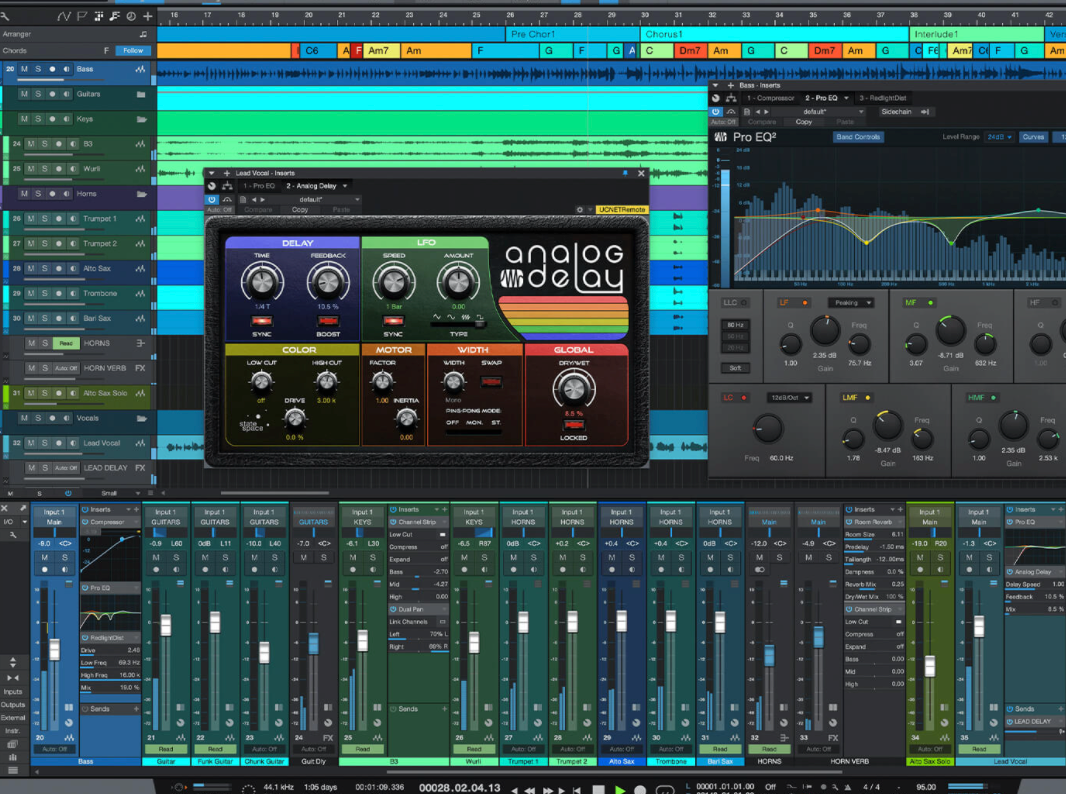This screenshot has width=1066, height=794.
Task: Open the chord track note icon in header
Action: click(x=115, y=16)
